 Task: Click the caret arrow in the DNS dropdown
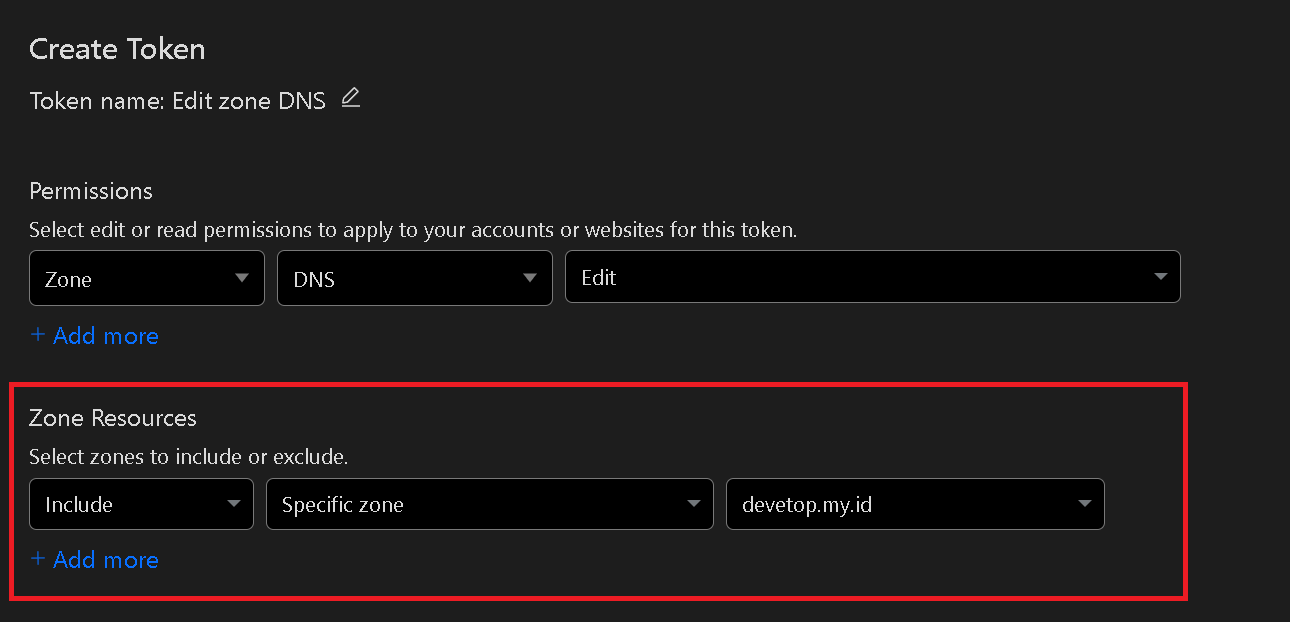click(x=530, y=278)
